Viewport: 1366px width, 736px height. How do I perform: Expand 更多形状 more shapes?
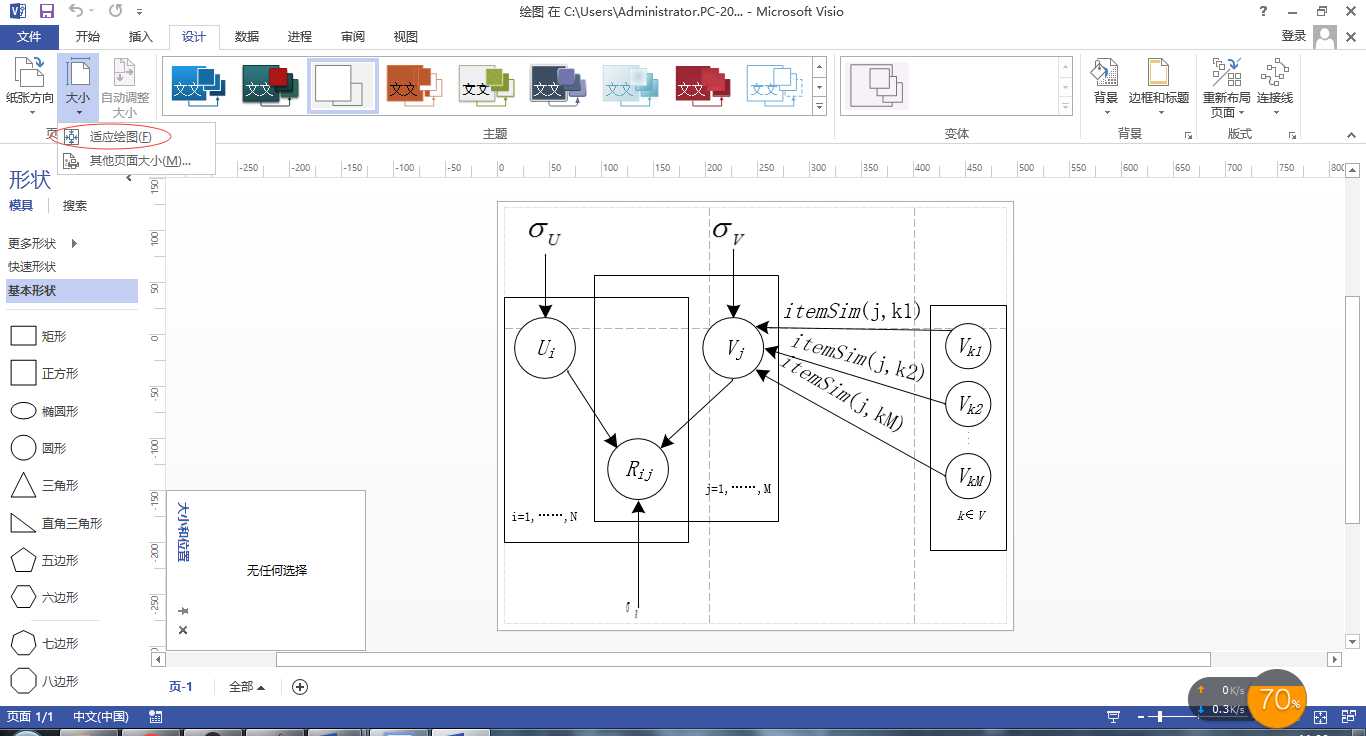(x=43, y=243)
